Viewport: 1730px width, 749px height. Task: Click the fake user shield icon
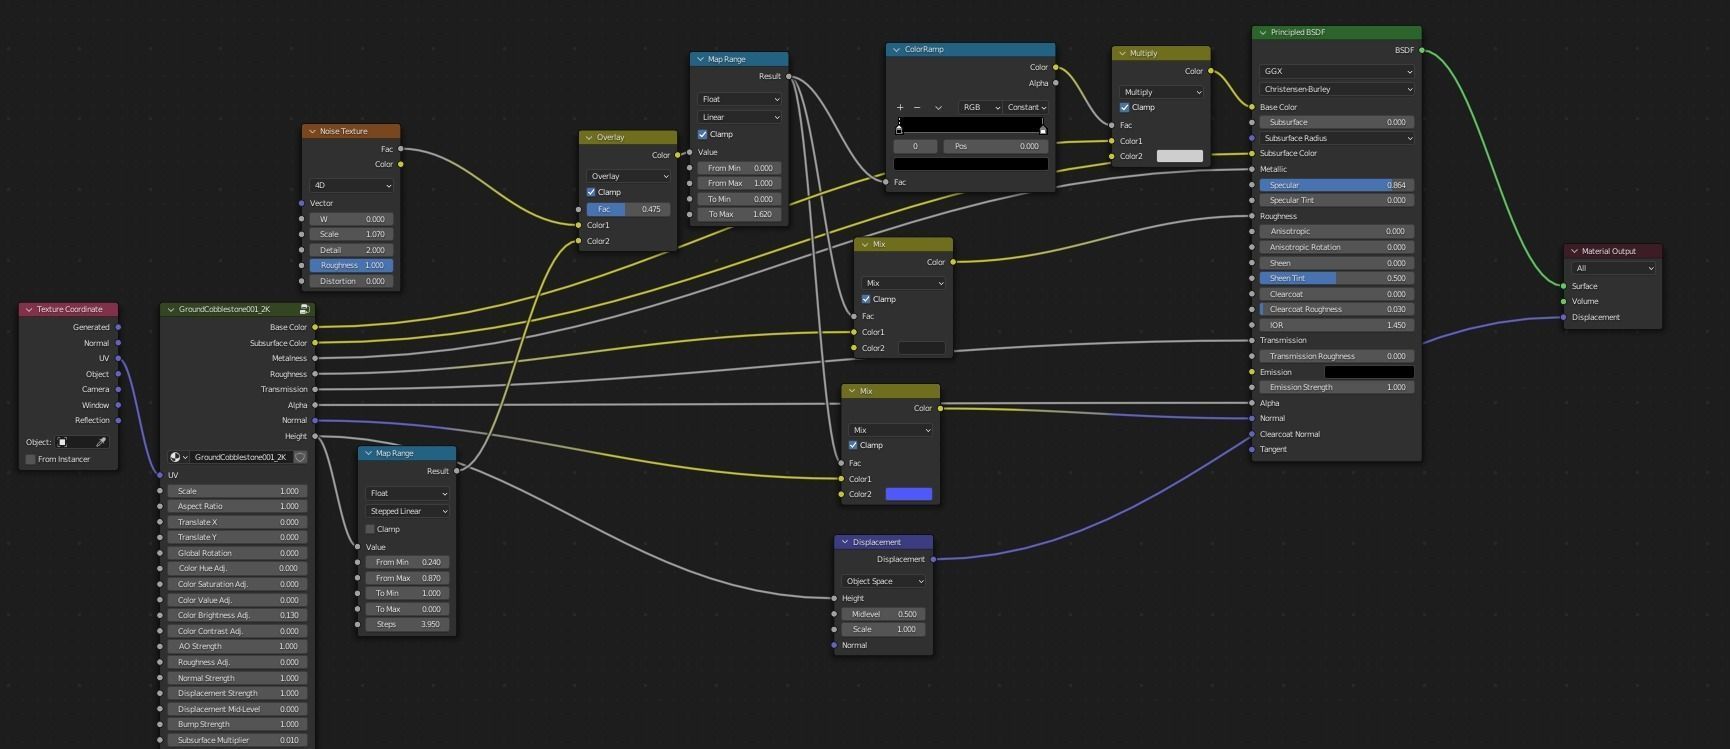(x=300, y=457)
